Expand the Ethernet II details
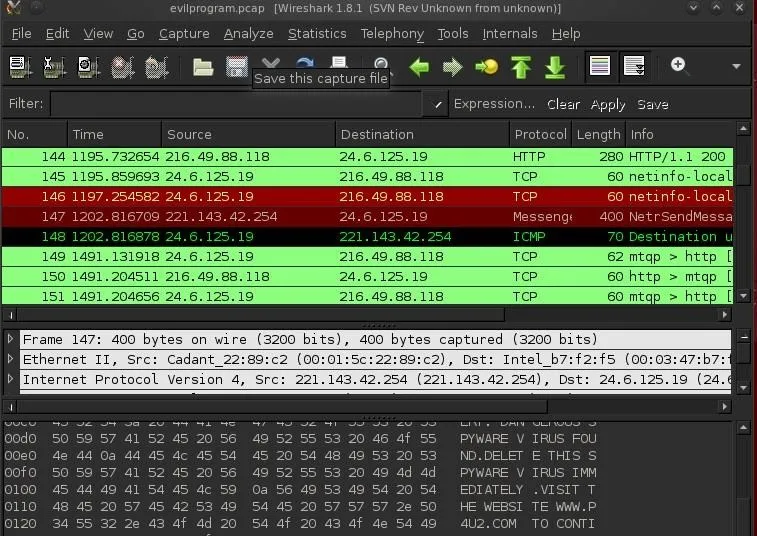Viewport: 757px width, 536px height. [x=10, y=359]
